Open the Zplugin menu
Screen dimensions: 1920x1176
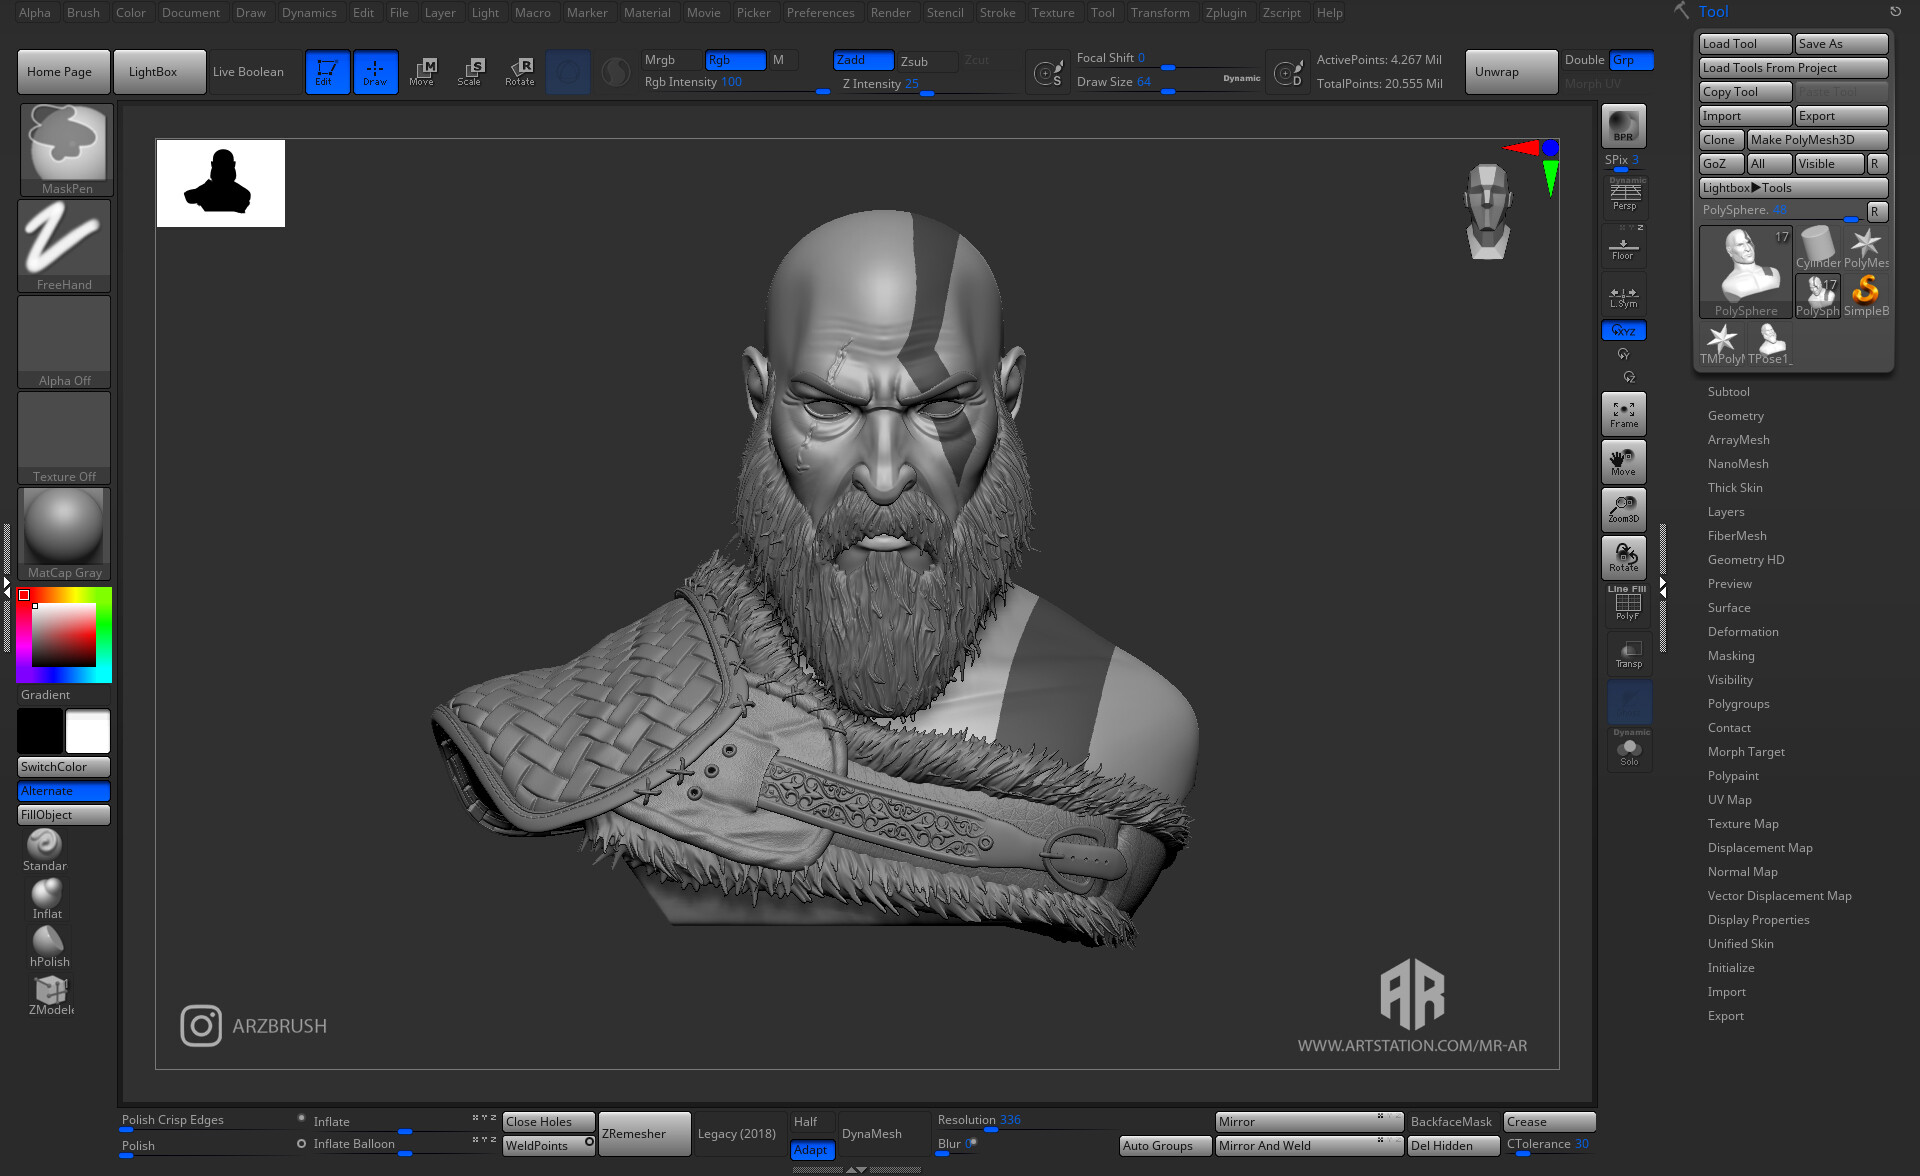(x=1227, y=12)
